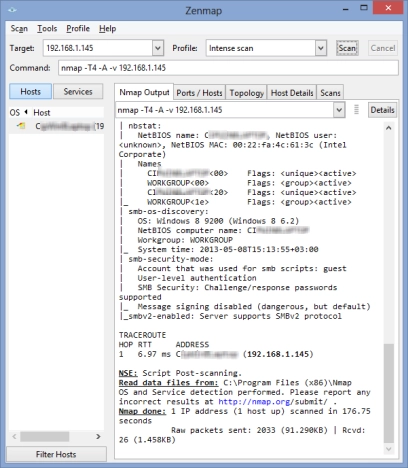Switch to the Nmap Output tab
This screenshot has width=408, height=468.
click(144, 92)
